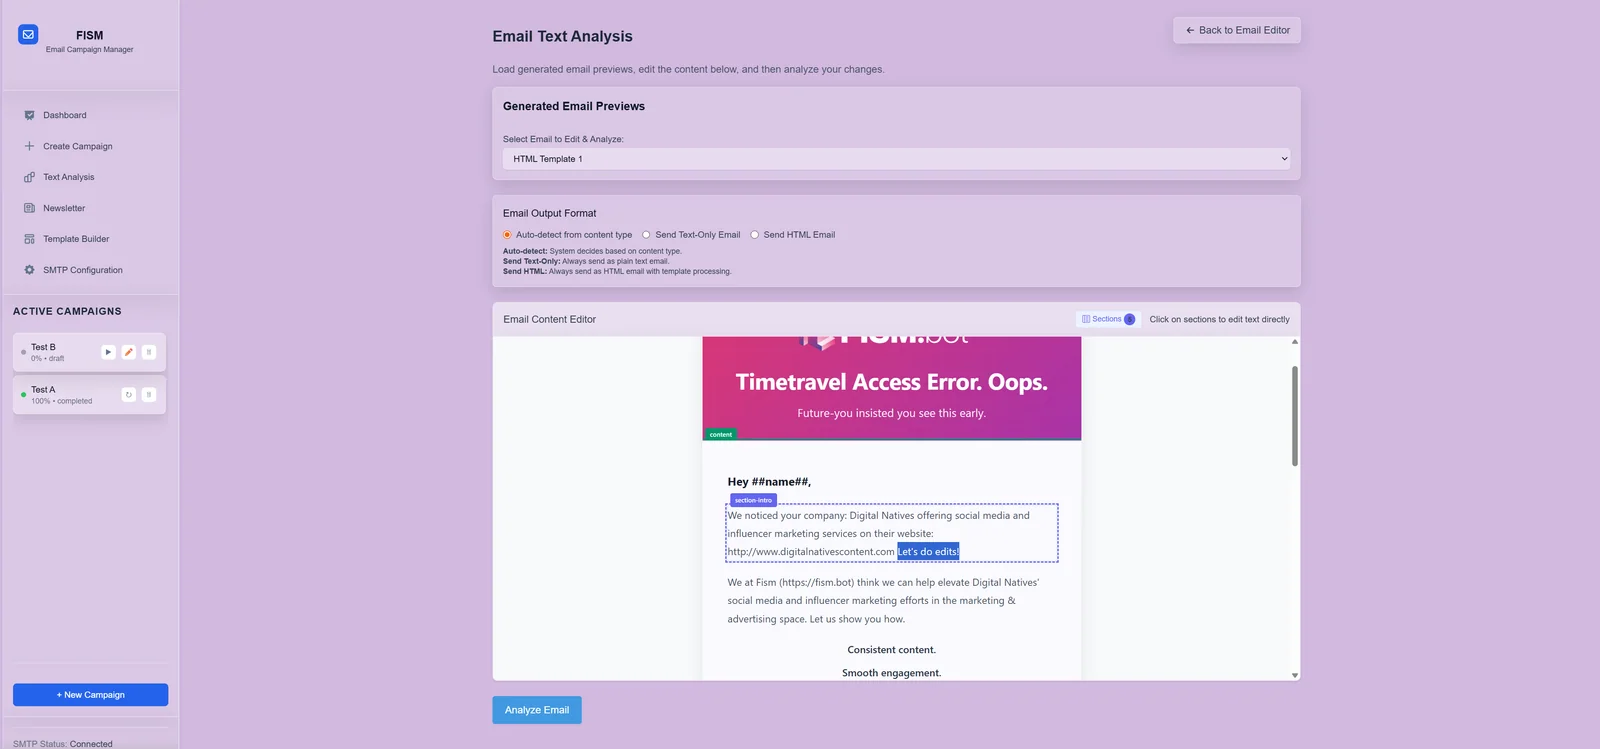The width and height of the screenshot is (1600, 749).
Task: Select Send Text-Only Email option
Action: 646,235
